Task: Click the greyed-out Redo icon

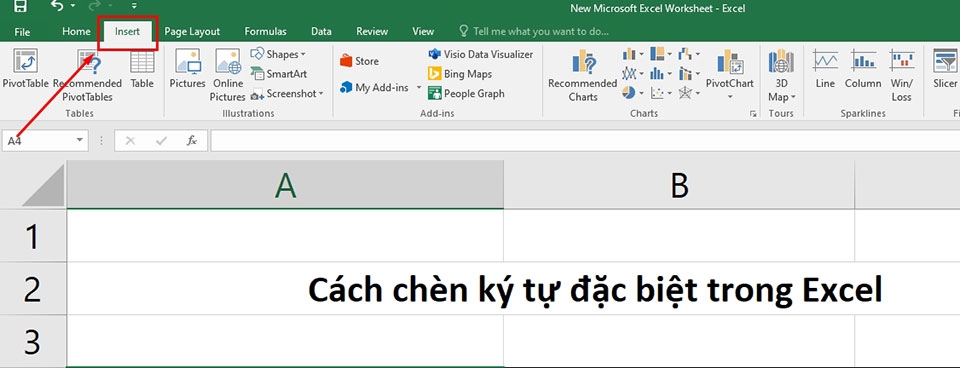Action: [x=94, y=6]
